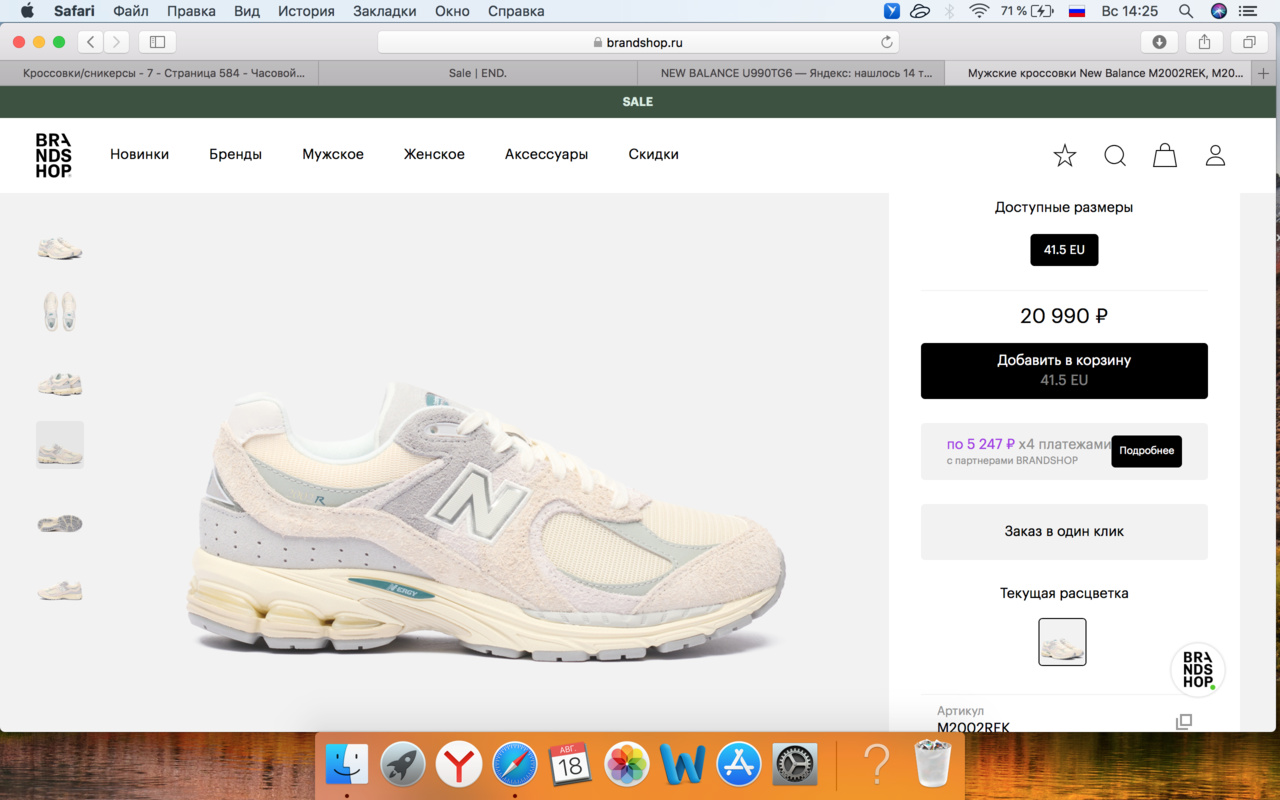Click Добавить в корзину button
The image size is (1280, 800).
(x=1064, y=371)
